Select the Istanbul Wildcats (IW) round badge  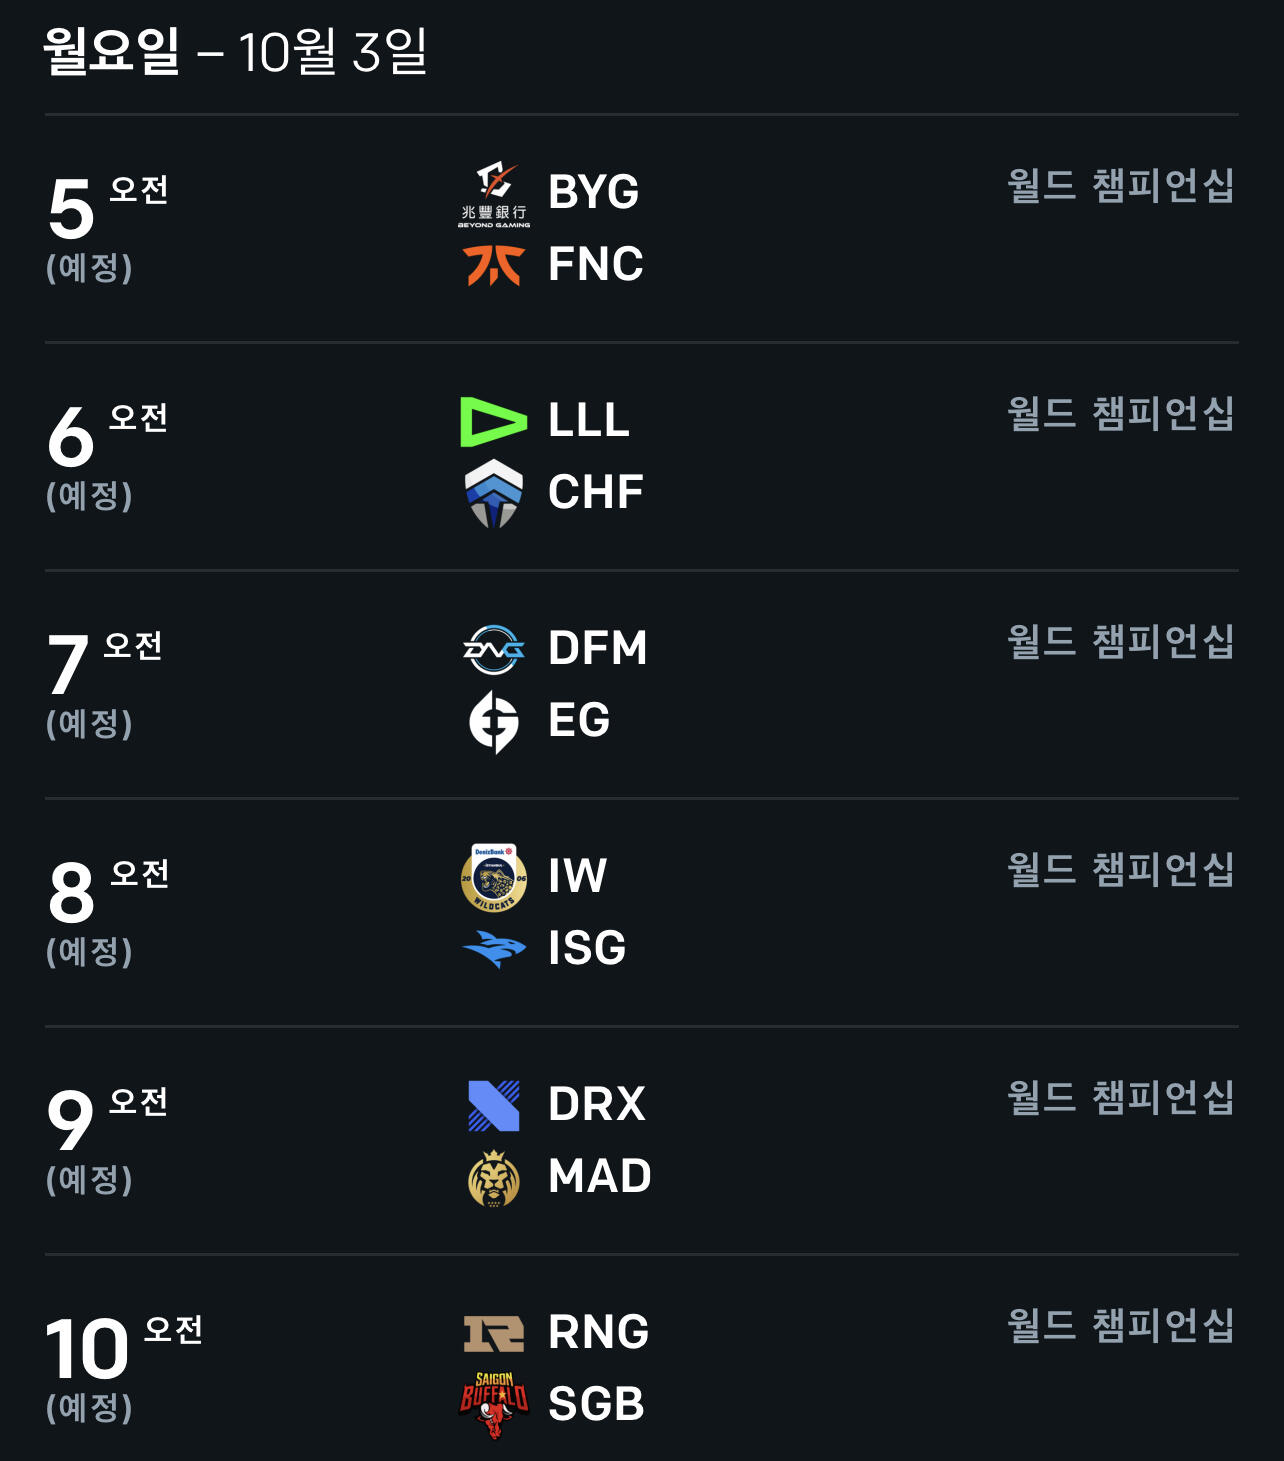494,877
